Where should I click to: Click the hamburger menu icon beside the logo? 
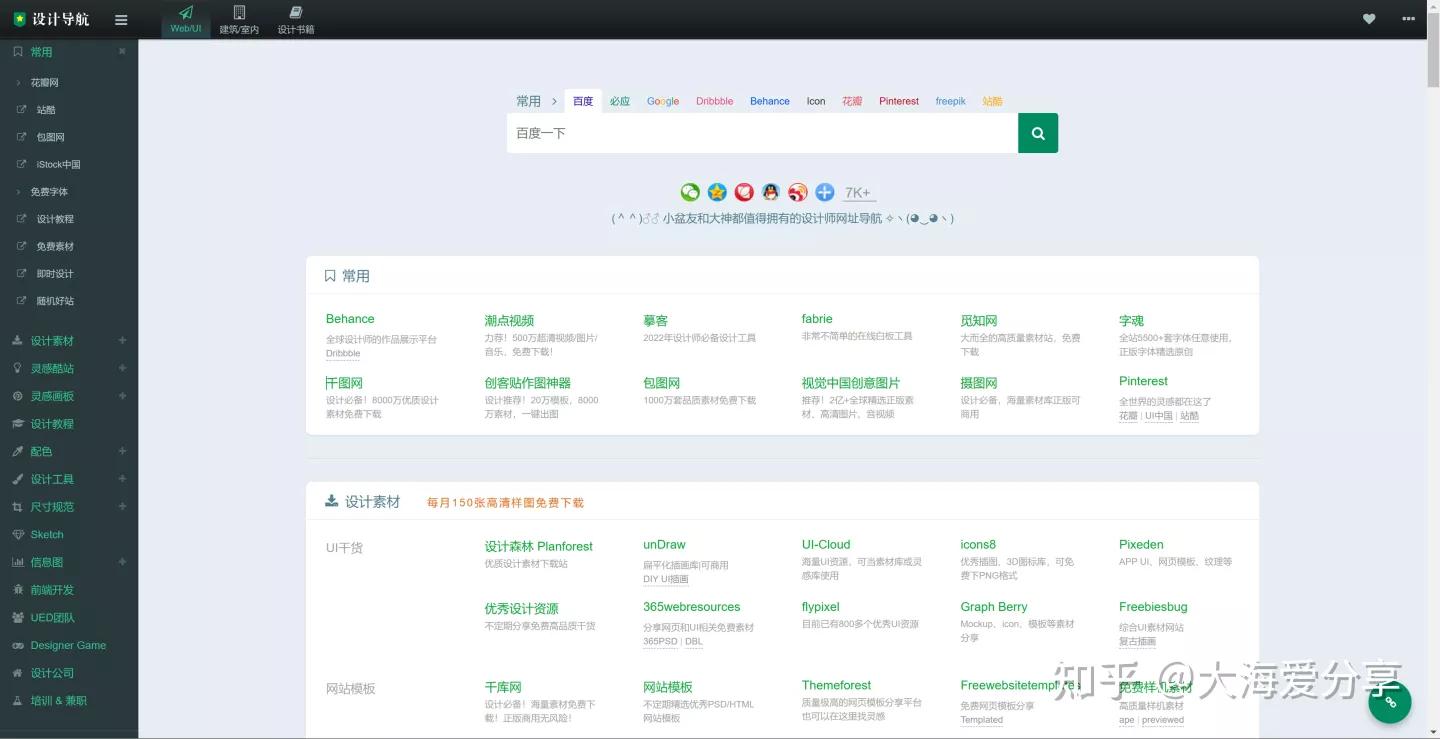coord(121,18)
